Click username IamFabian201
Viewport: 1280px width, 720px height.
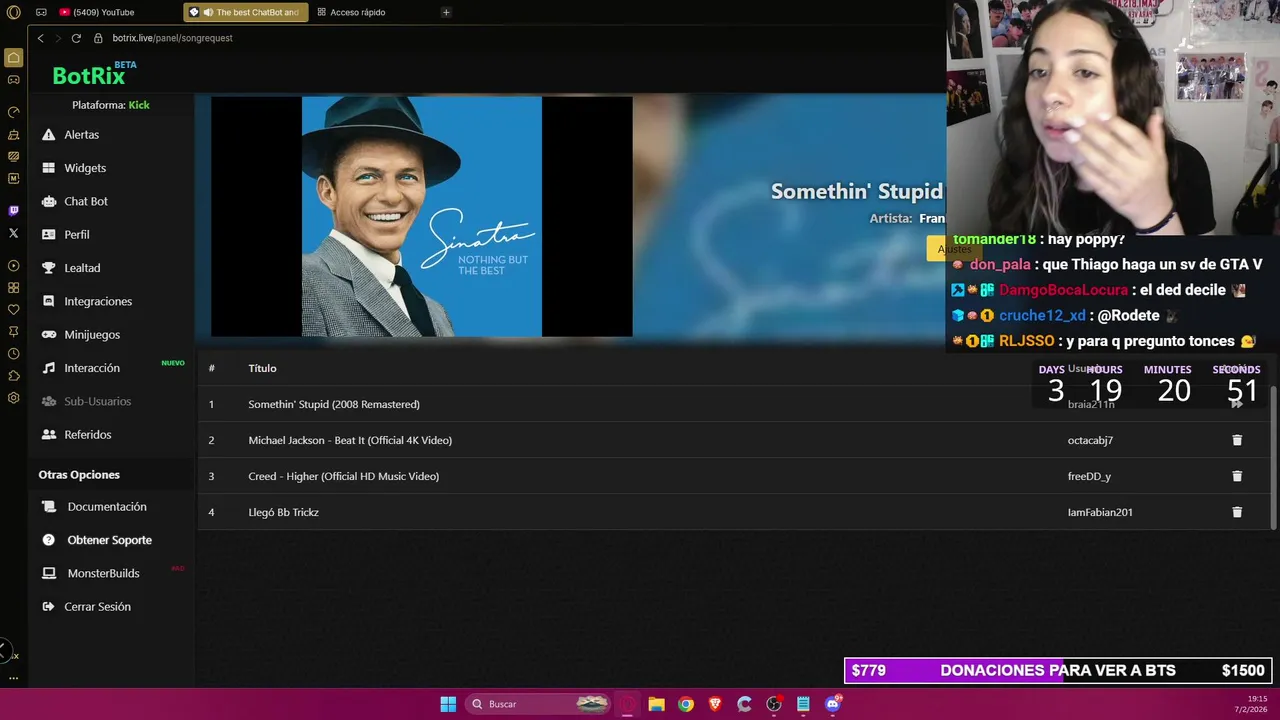point(1100,512)
